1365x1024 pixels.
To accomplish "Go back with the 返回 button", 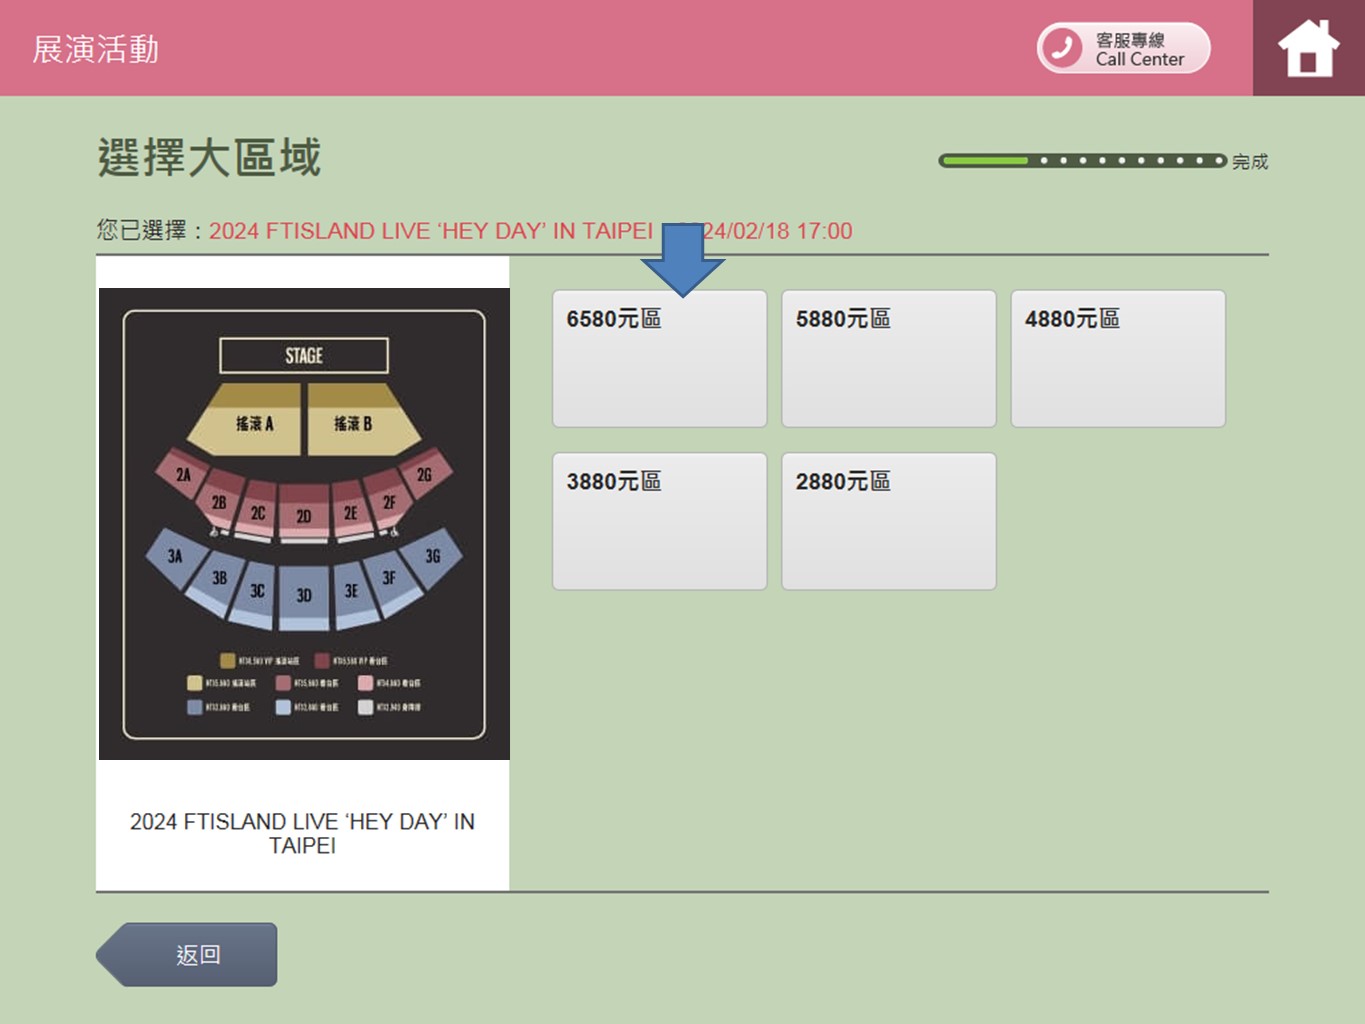I will coord(187,954).
